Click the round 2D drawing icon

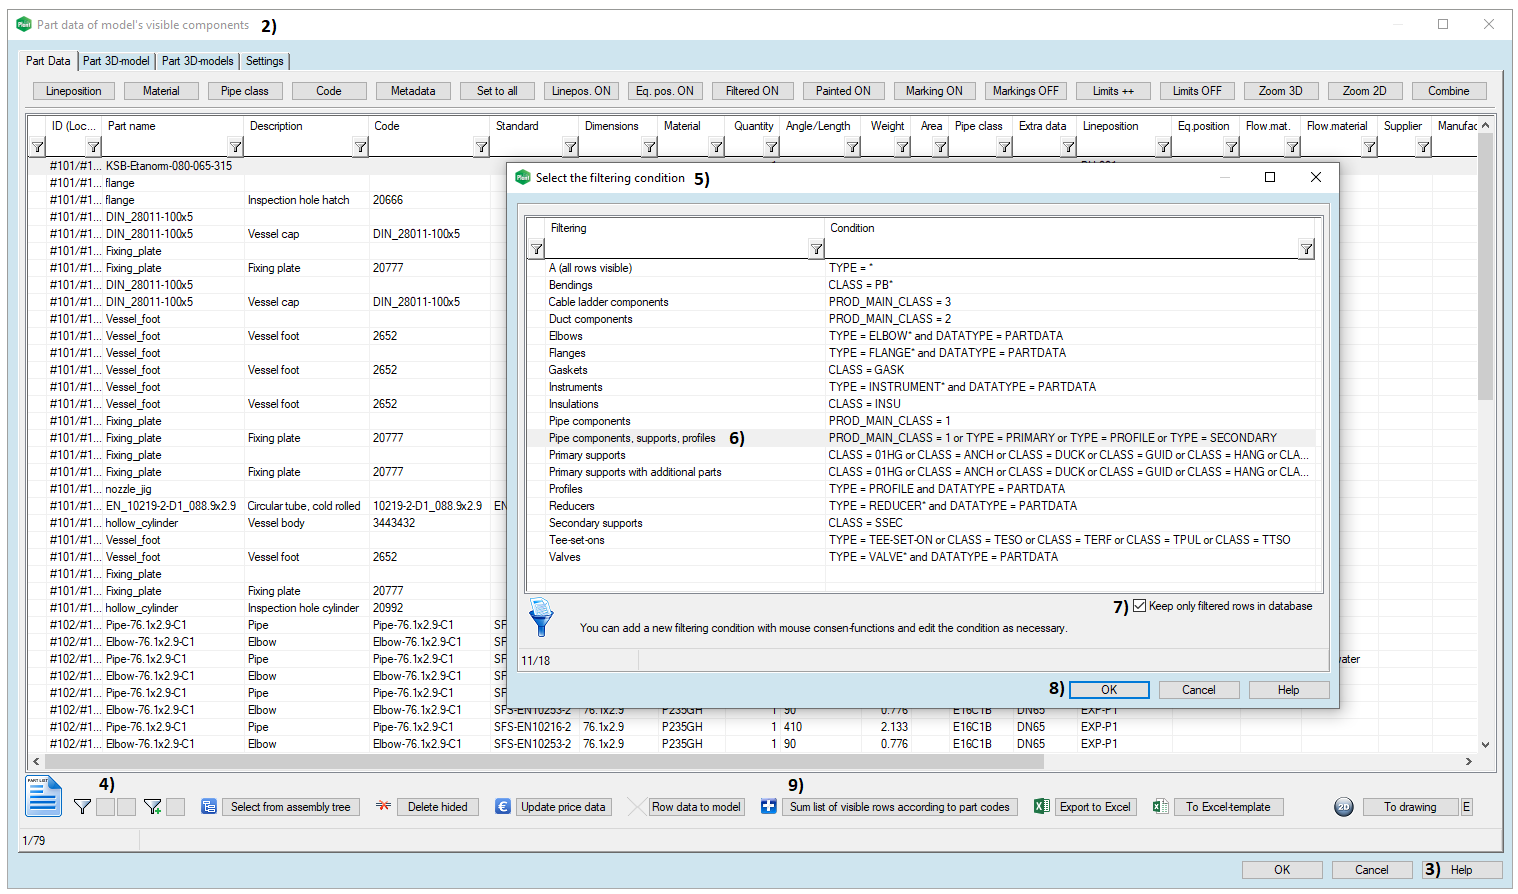(1344, 807)
